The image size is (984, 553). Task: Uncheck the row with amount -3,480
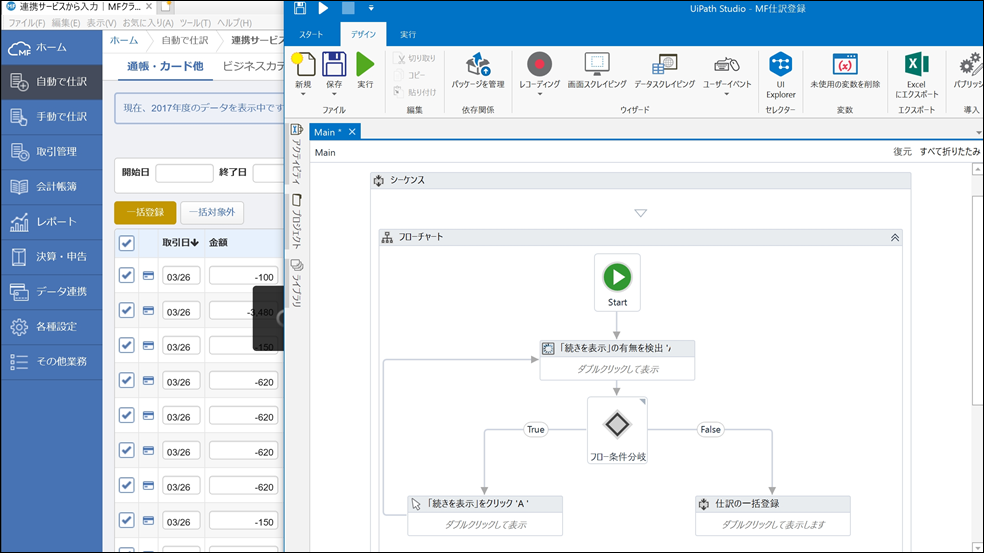pos(126,310)
